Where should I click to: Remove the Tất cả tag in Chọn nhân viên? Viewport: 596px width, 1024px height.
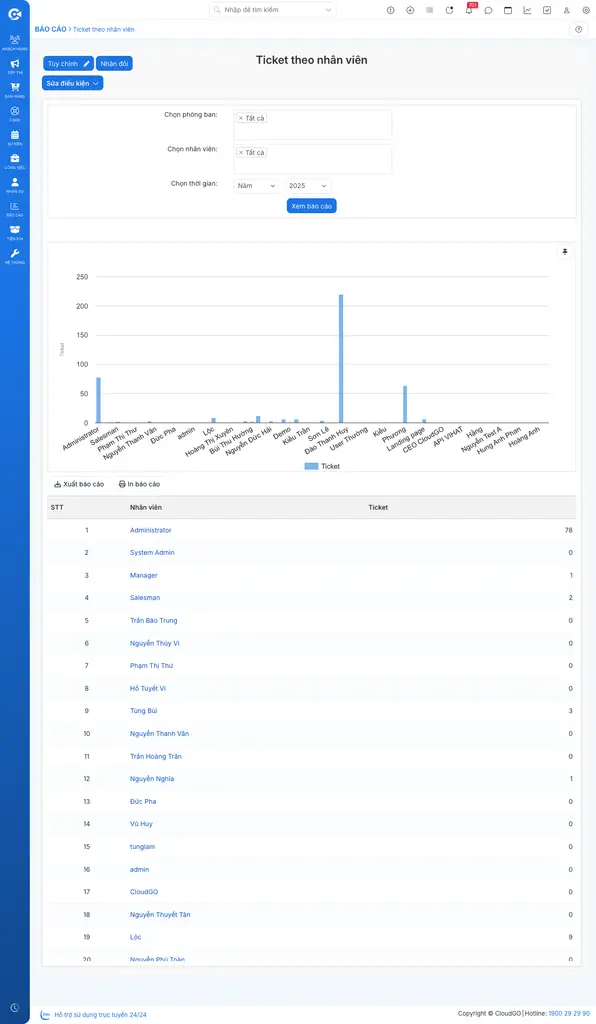[x=241, y=152]
